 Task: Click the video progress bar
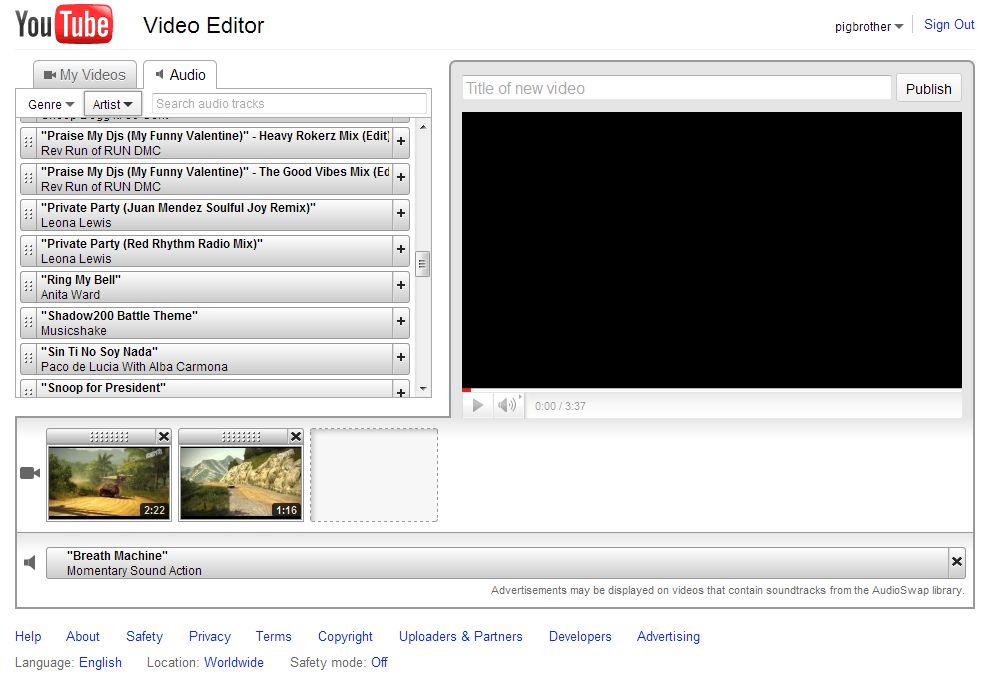pos(711,388)
